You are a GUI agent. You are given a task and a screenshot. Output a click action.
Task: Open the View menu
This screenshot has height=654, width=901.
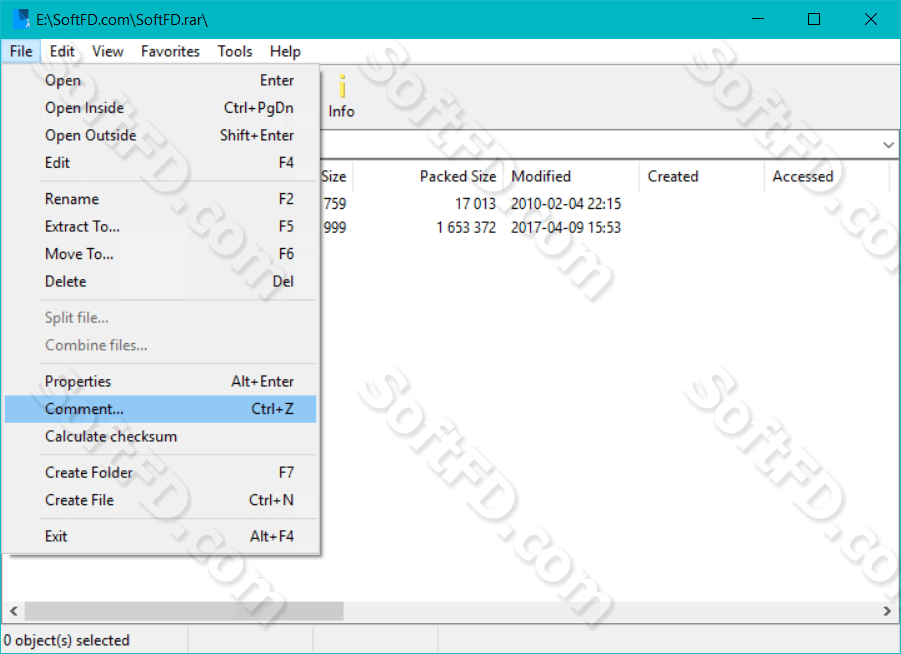(107, 51)
